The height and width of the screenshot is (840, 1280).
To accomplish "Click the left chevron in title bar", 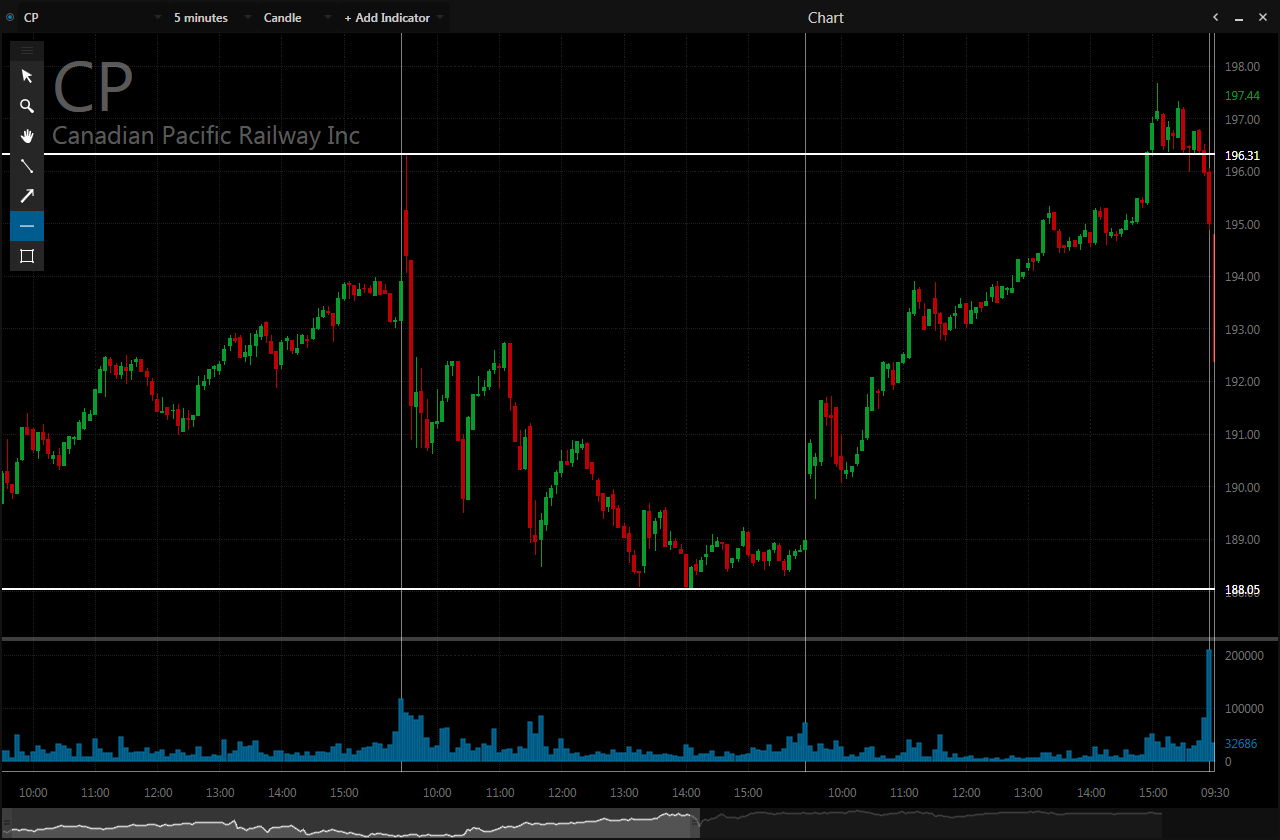I will pyautogui.click(x=1216, y=17).
